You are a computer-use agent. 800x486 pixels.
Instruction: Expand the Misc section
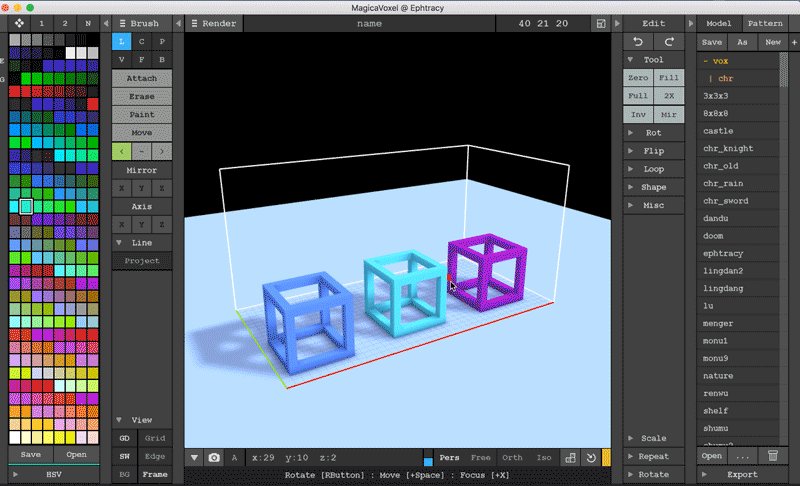(653, 205)
